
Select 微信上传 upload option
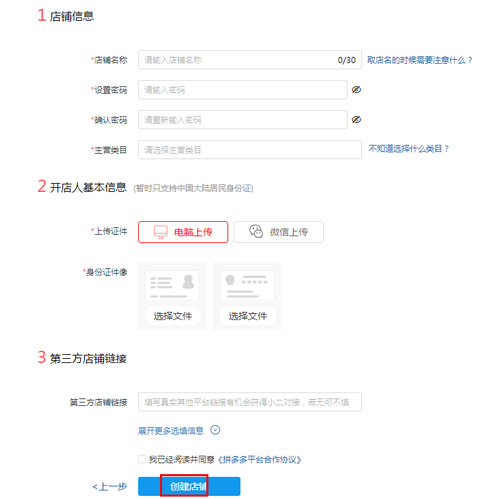pyautogui.click(x=278, y=232)
